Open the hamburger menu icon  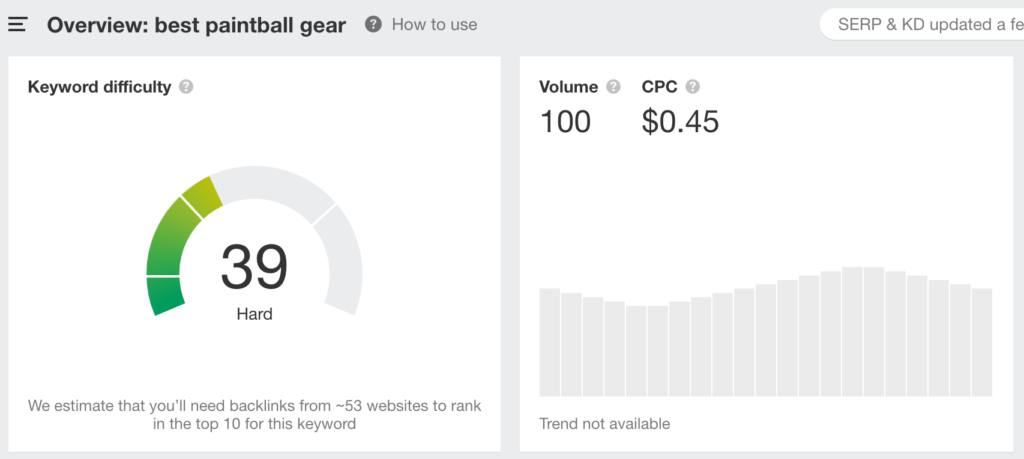(17, 24)
